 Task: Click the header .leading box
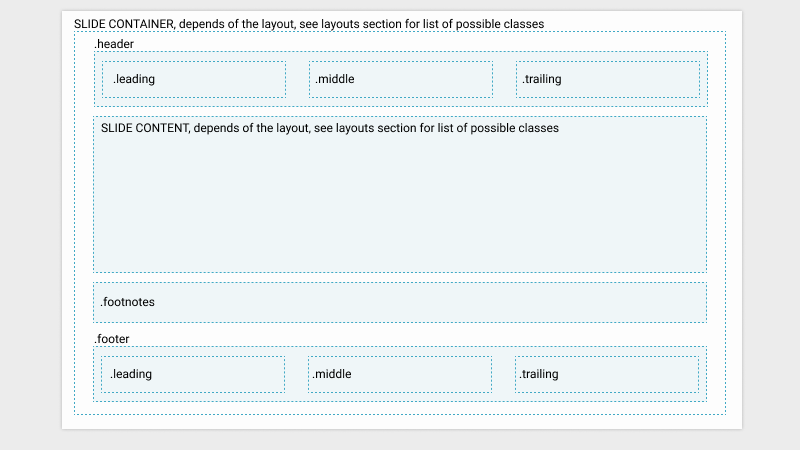pos(194,79)
